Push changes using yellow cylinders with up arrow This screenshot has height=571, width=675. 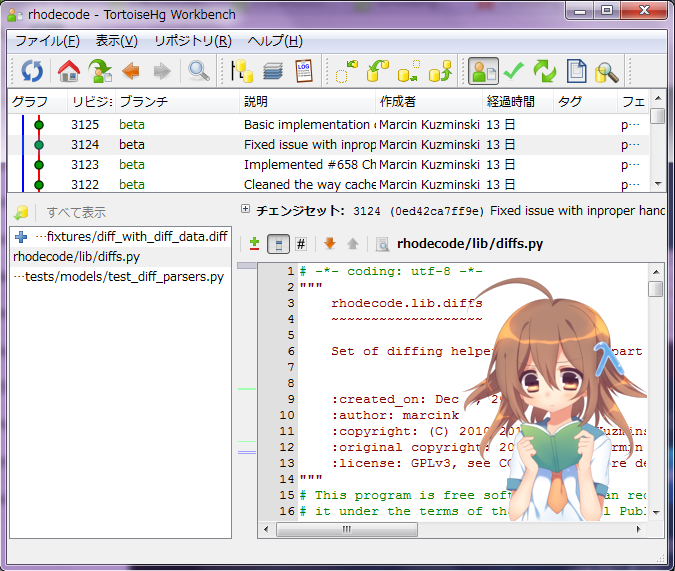click(x=440, y=71)
